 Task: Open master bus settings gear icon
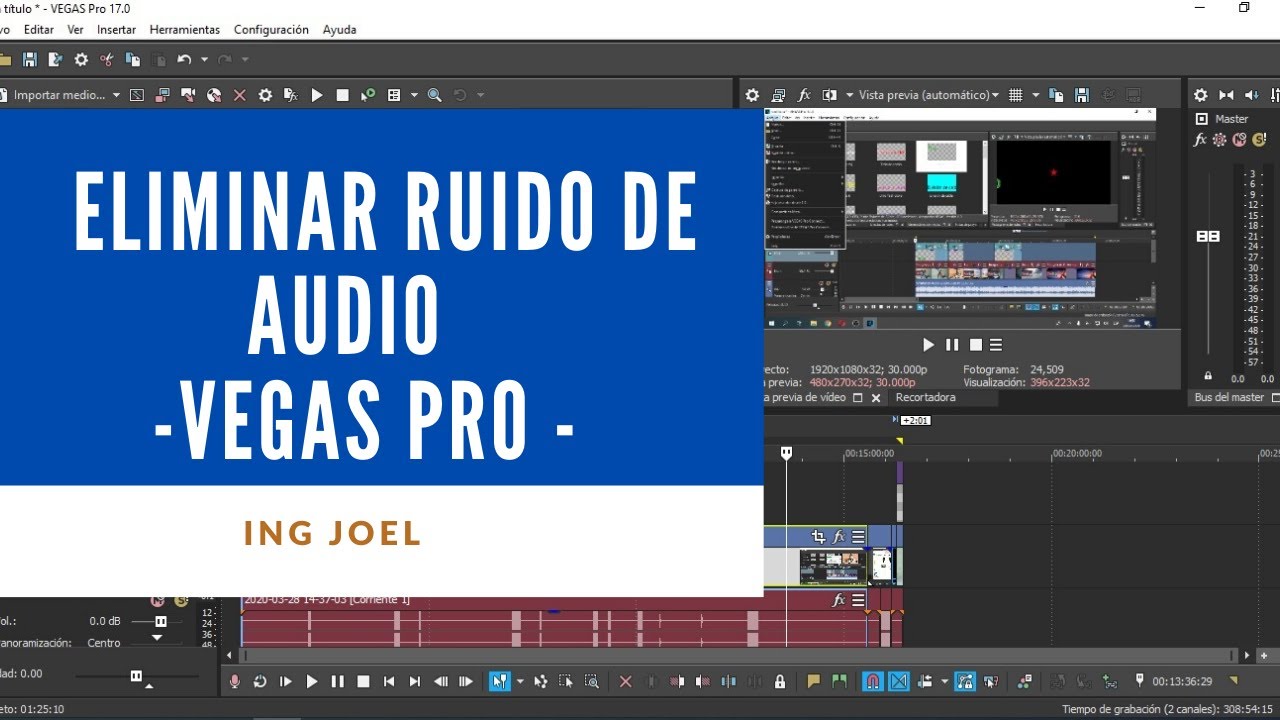click(x=1201, y=95)
